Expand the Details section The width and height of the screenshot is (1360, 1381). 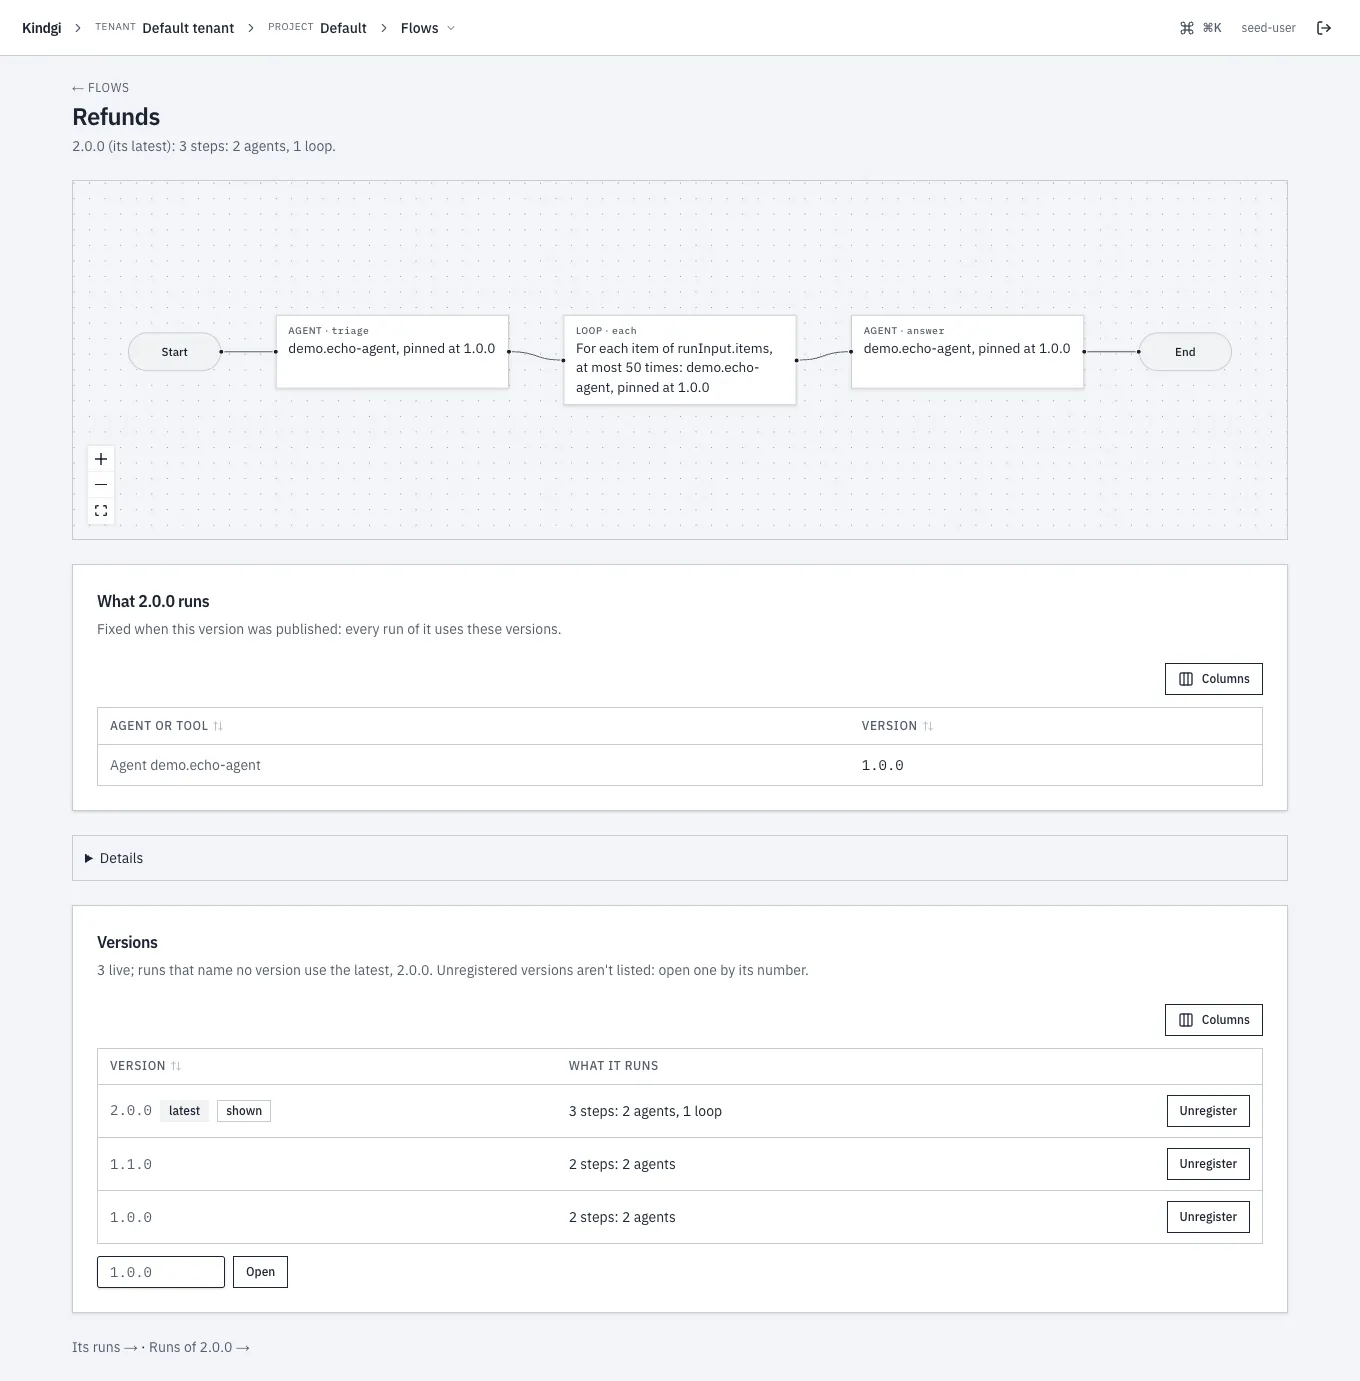679,858
